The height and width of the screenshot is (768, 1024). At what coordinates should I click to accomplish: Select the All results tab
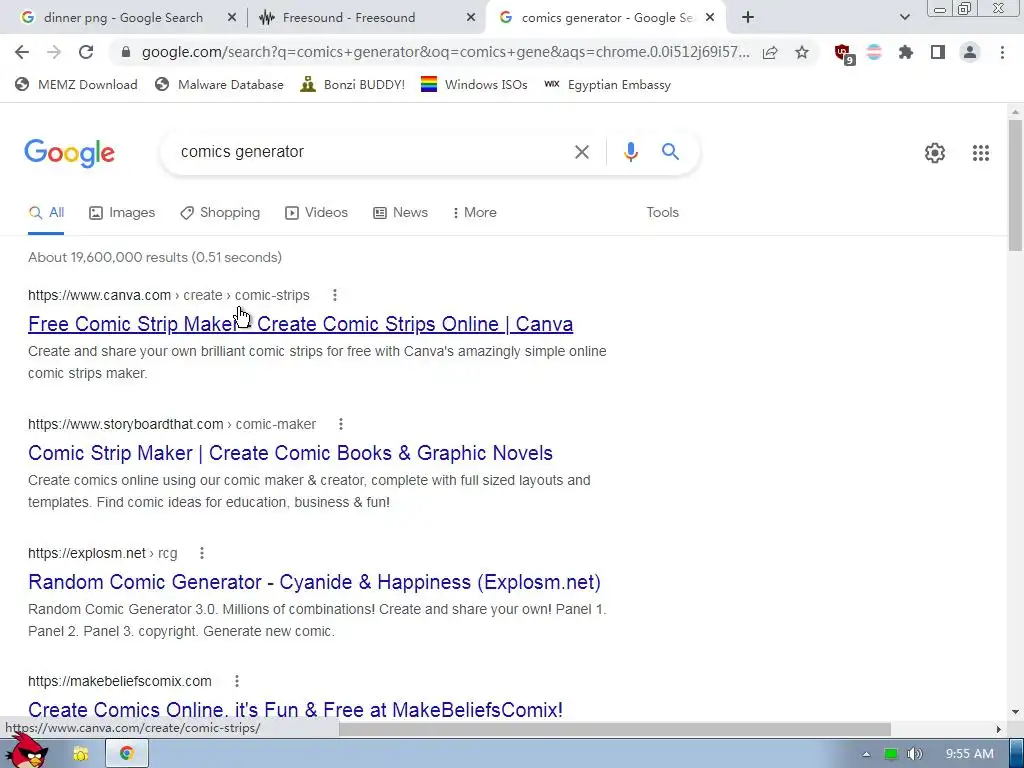(46, 212)
